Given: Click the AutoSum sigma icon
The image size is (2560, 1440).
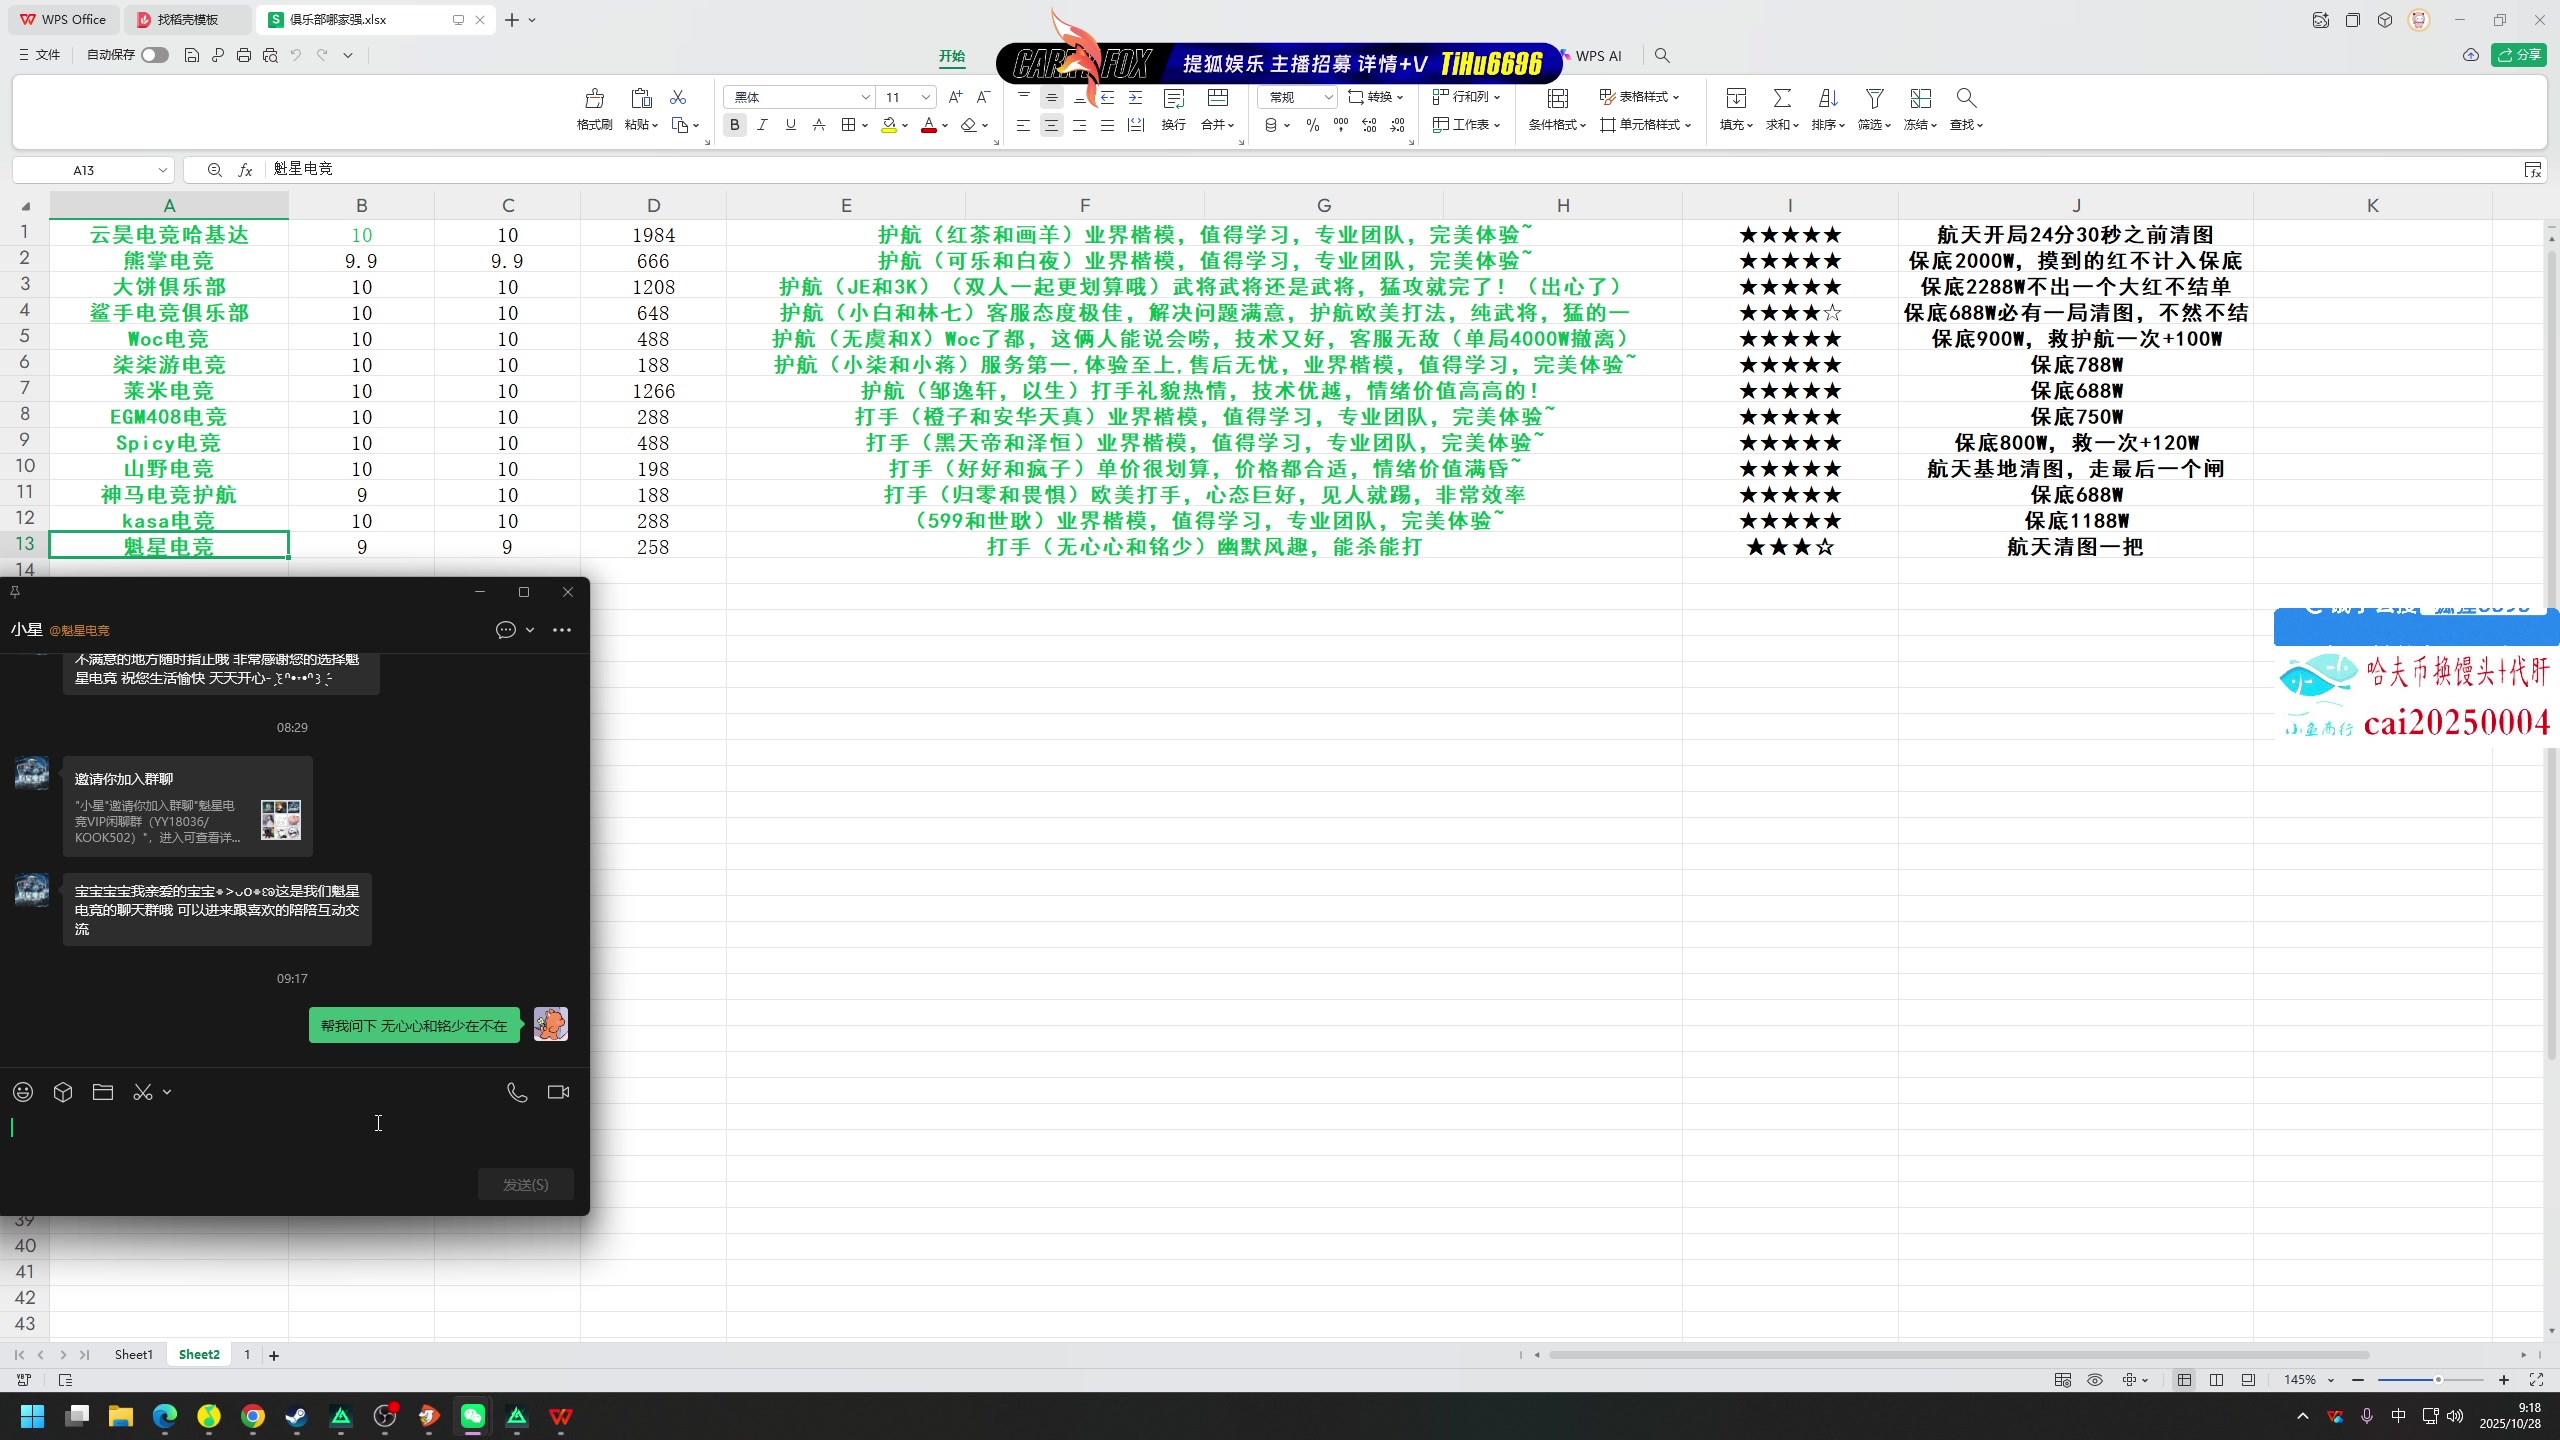Looking at the screenshot, I should pyautogui.click(x=1781, y=99).
